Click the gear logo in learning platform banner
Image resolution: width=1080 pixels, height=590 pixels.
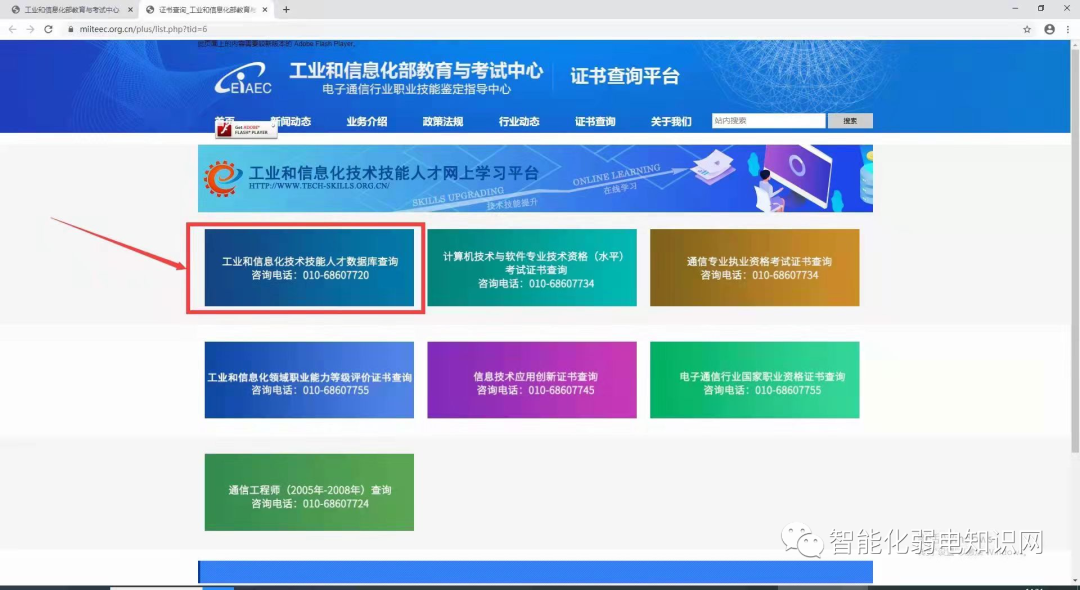(222, 178)
